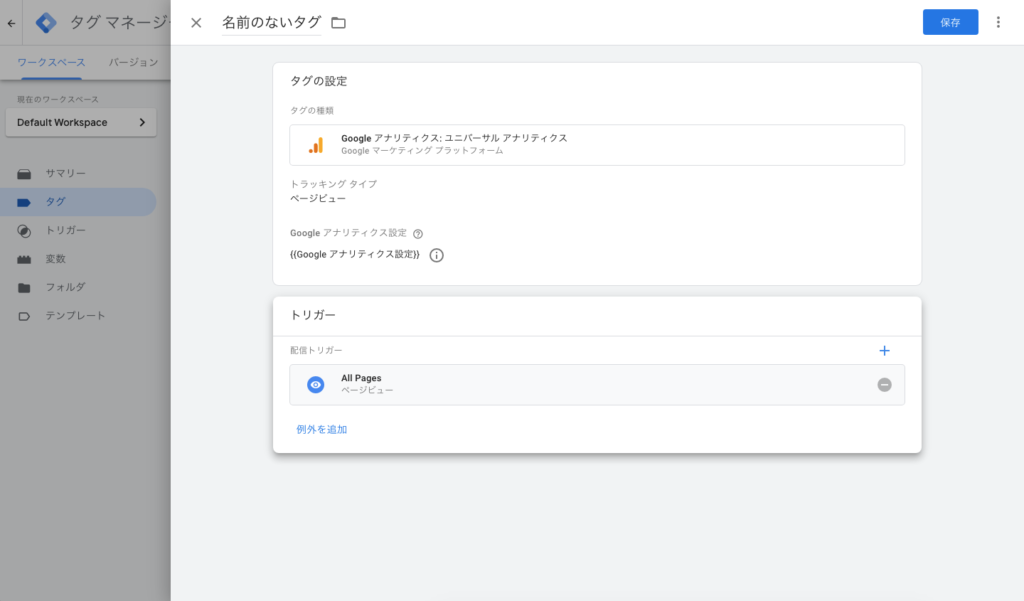This screenshot has width=1024, height=601.
Task: Open 変数 in the sidebar
Action: (x=56, y=259)
